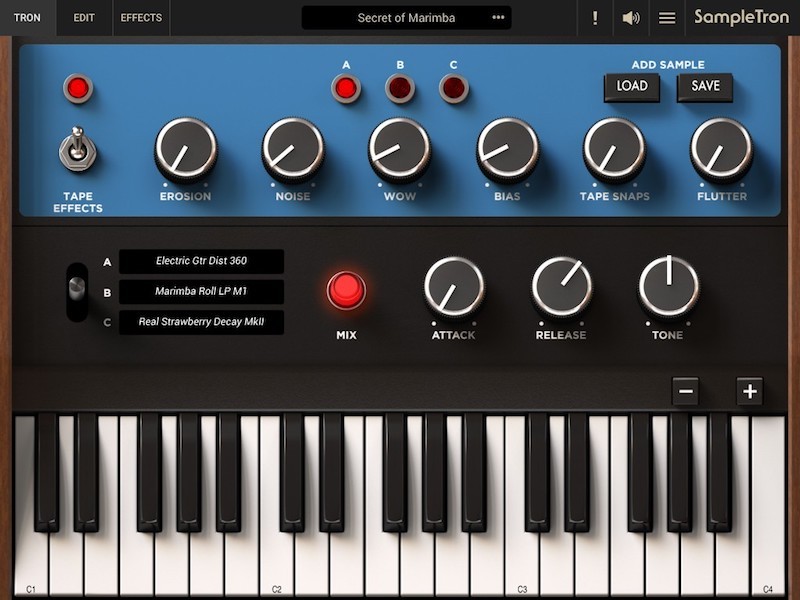Click the exclamation mark alert icon

(x=595, y=18)
